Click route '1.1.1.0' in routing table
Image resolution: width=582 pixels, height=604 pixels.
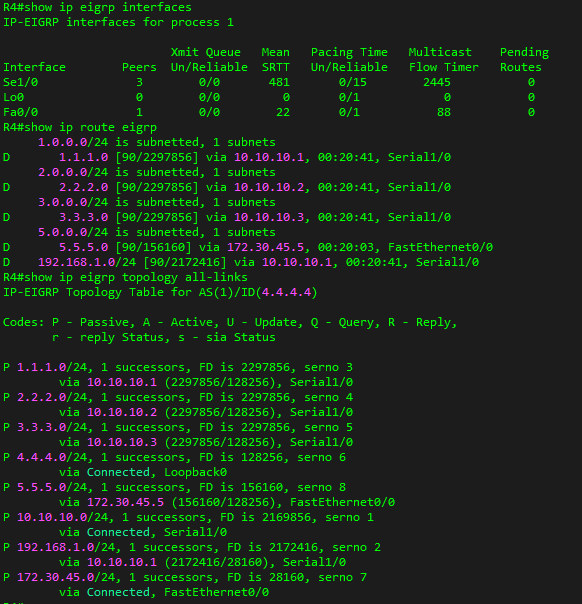click(83, 158)
